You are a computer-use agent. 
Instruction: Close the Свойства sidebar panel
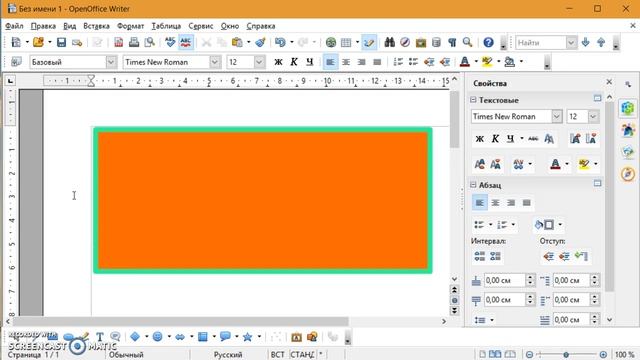click(x=609, y=82)
